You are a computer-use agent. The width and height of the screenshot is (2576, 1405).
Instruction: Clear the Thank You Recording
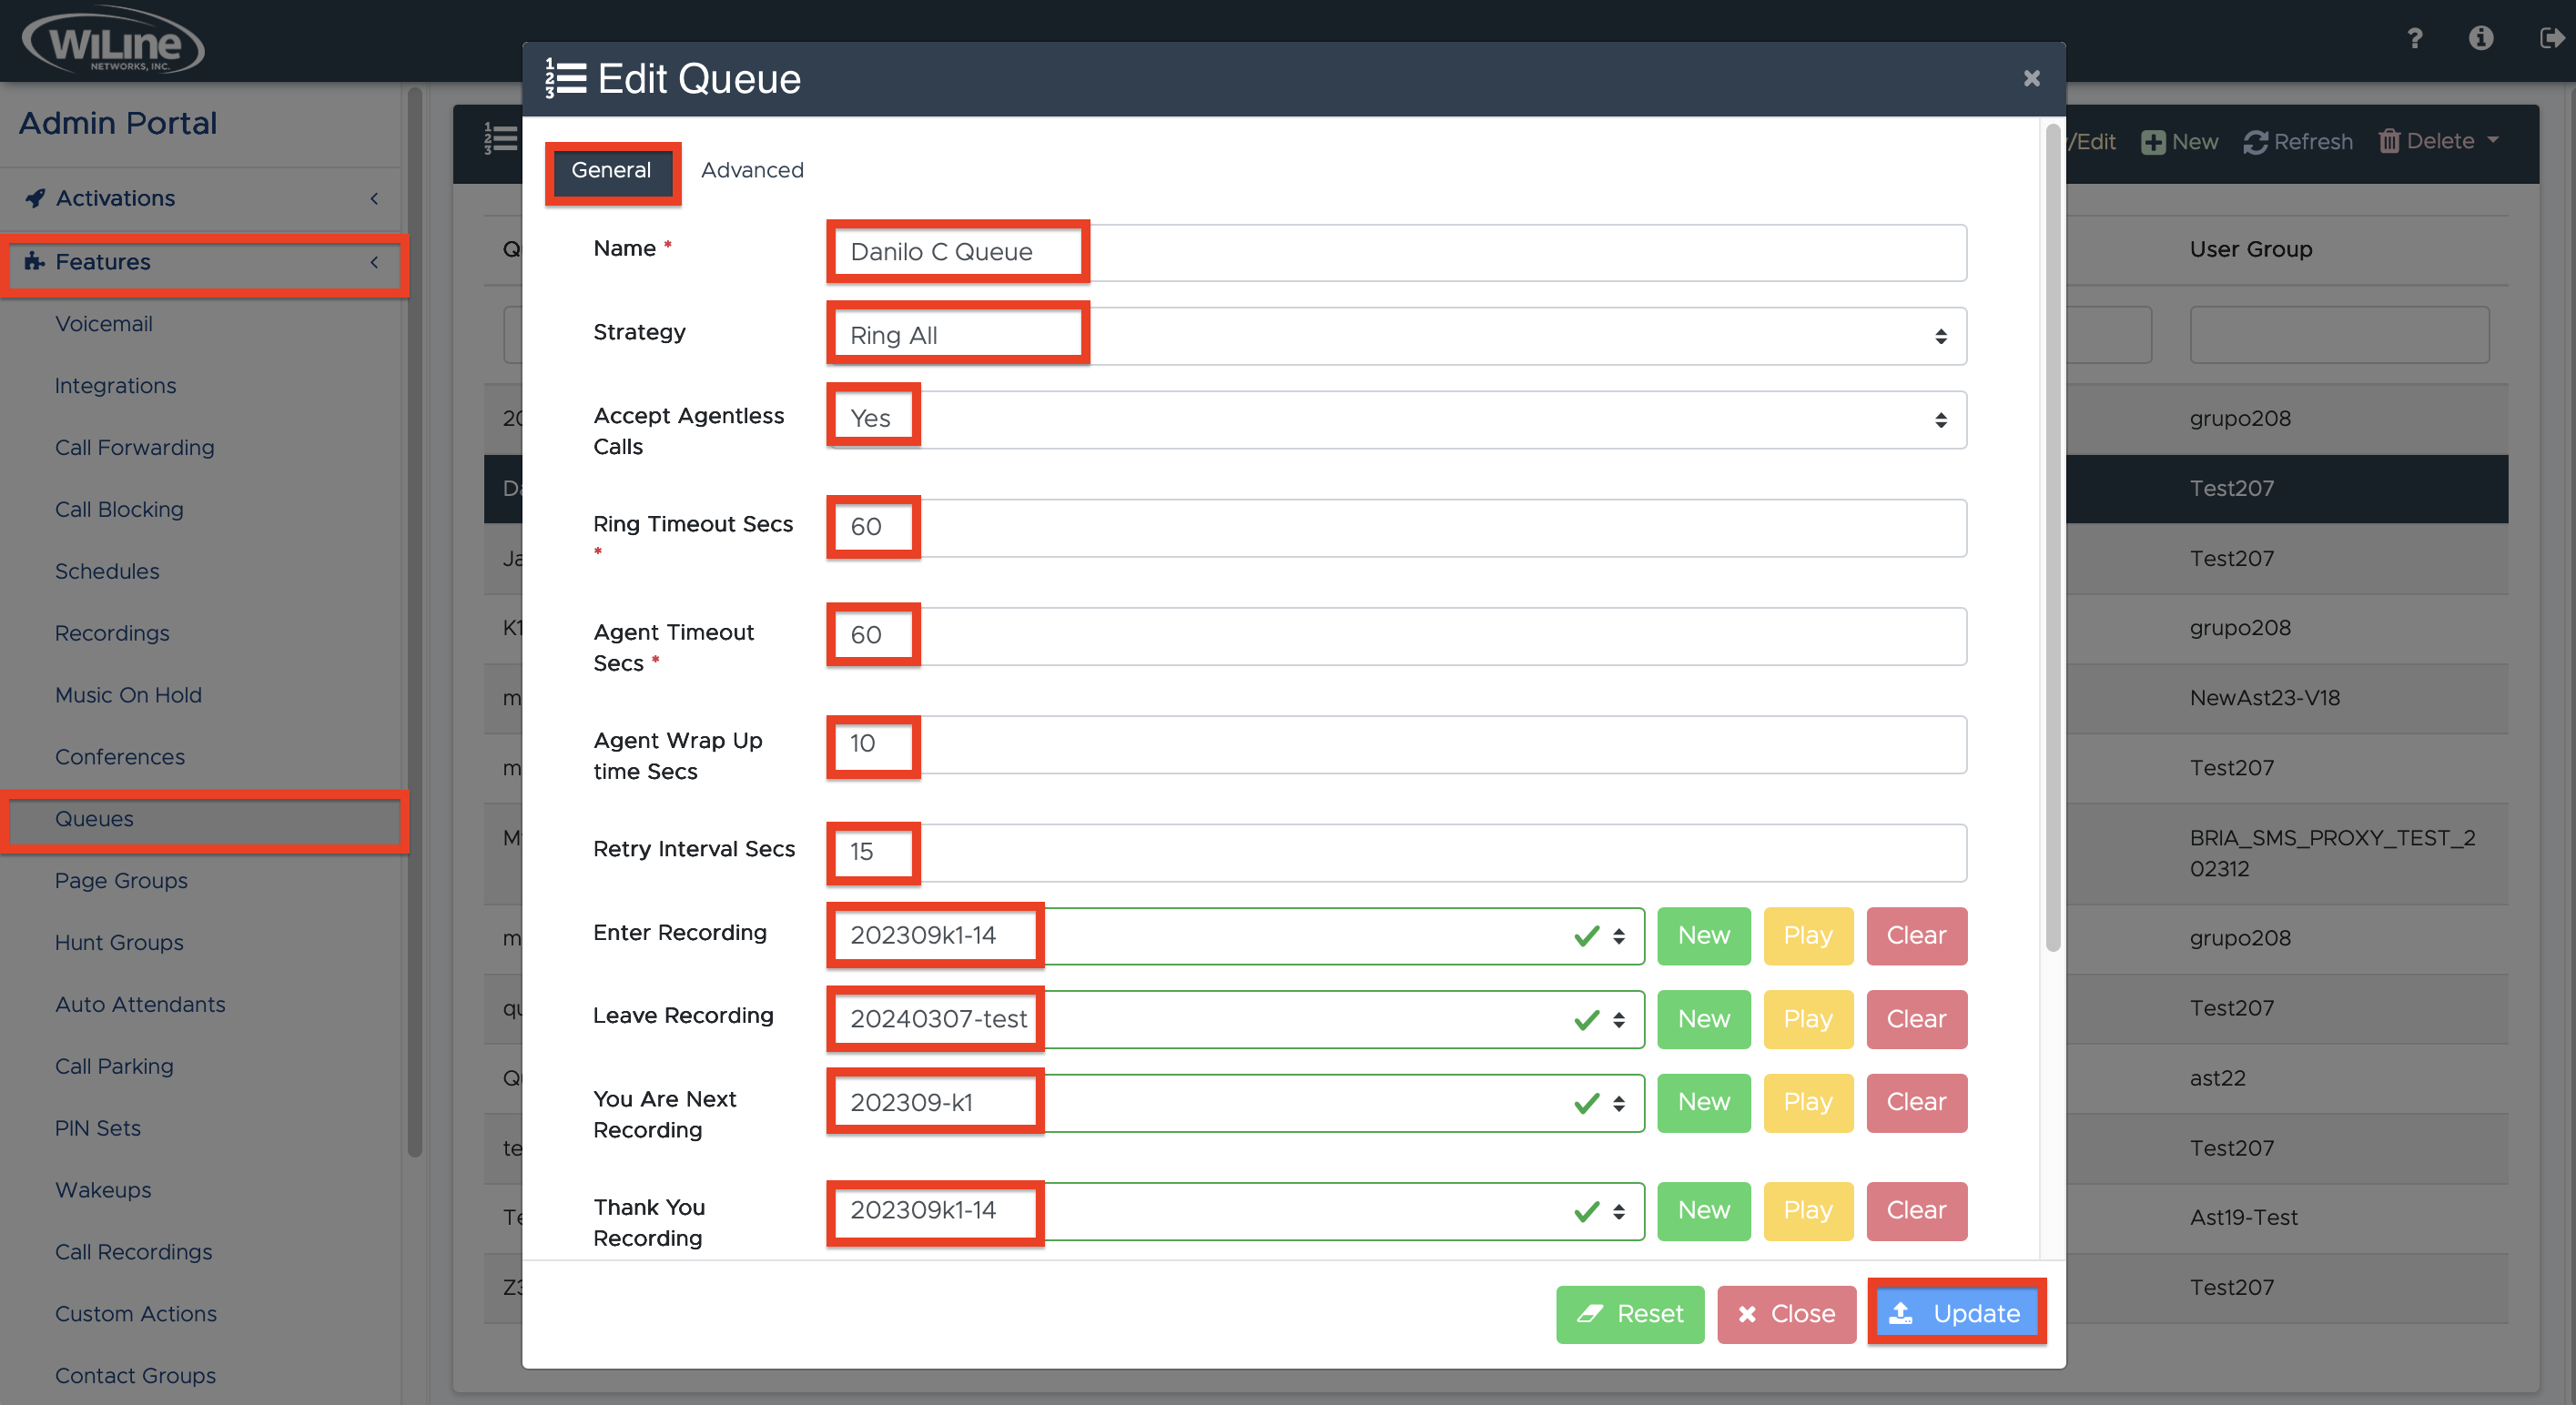(x=1915, y=1210)
